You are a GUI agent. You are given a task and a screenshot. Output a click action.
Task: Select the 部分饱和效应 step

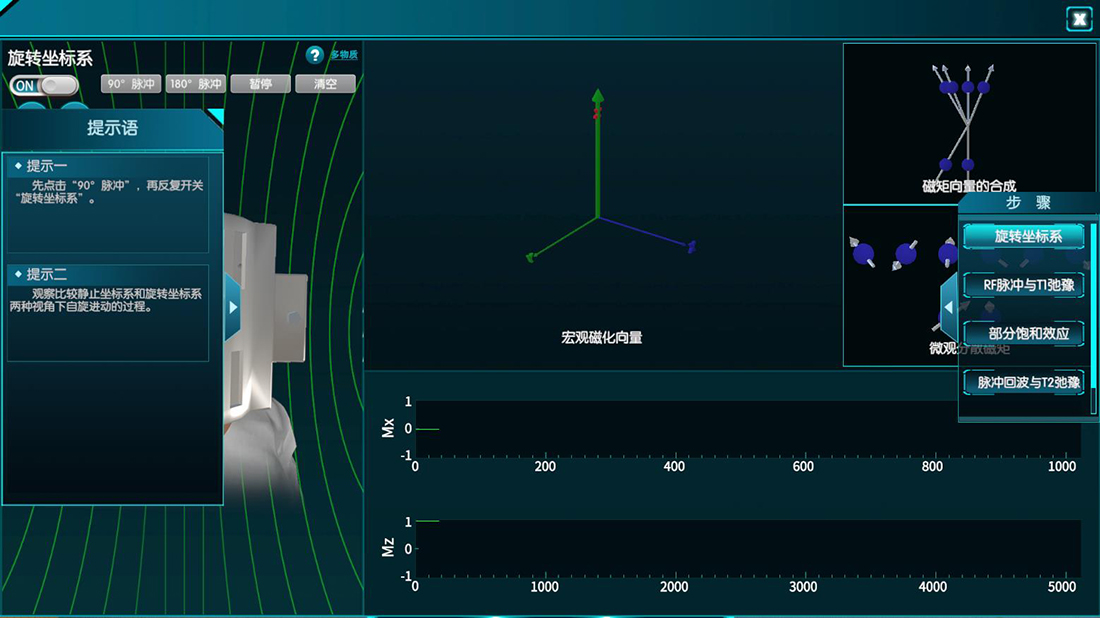click(1024, 333)
